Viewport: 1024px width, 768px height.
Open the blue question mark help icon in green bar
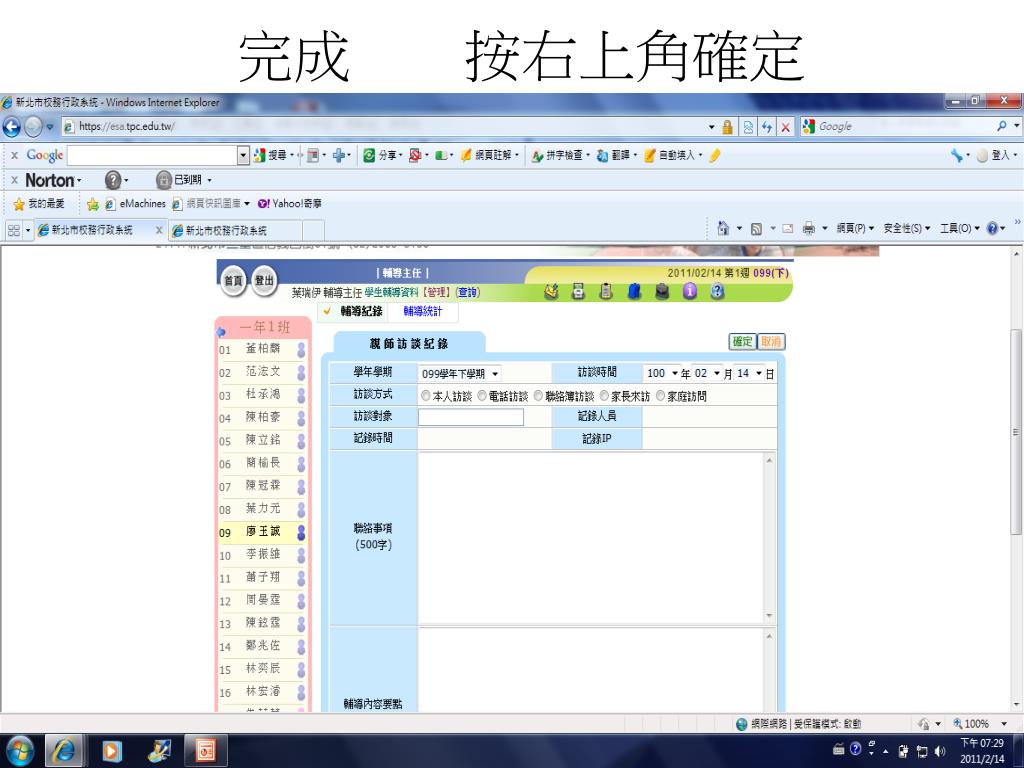(717, 291)
